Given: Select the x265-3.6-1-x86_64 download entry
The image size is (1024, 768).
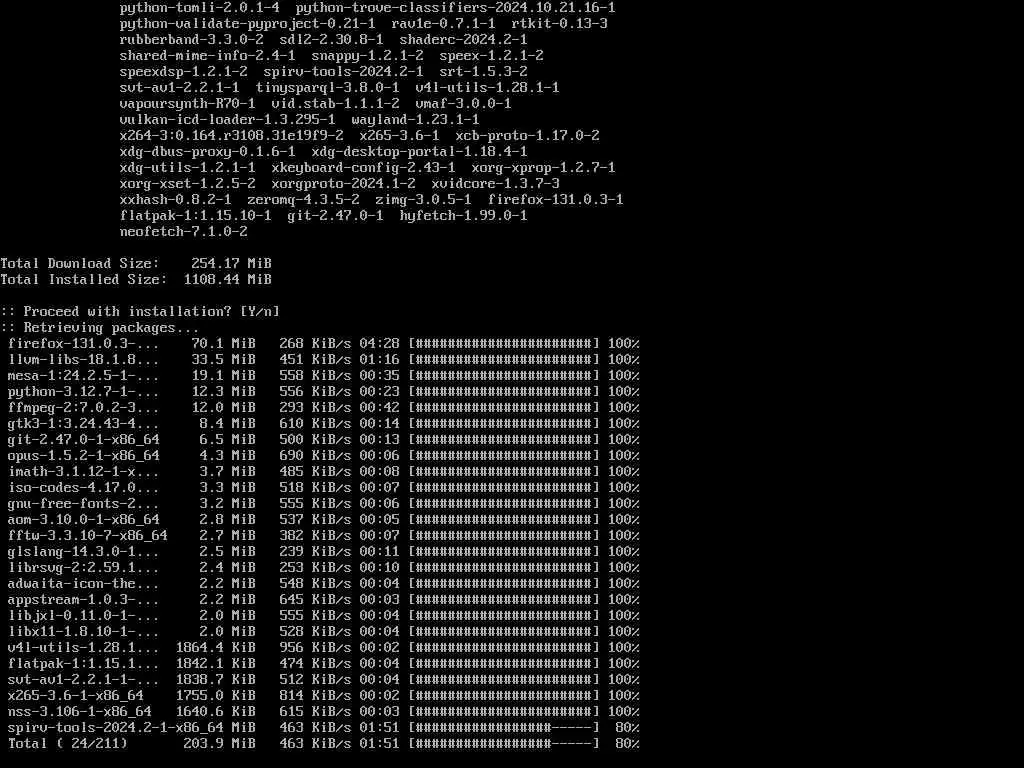Looking at the screenshot, I should (76, 696).
